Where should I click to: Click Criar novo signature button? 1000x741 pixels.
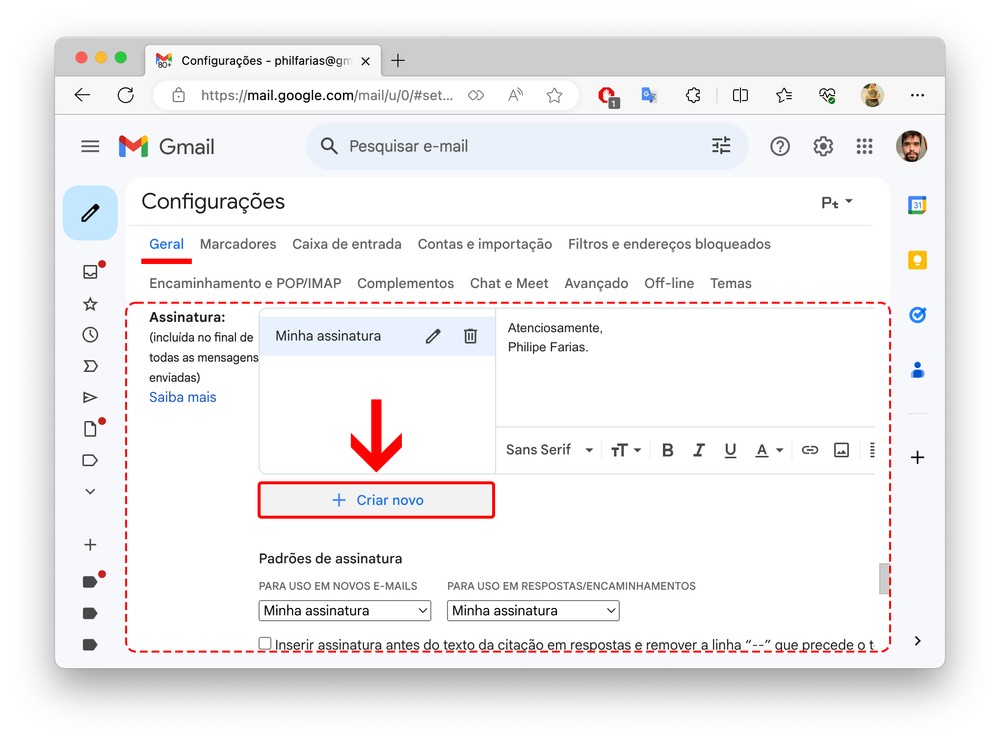(376, 500)
